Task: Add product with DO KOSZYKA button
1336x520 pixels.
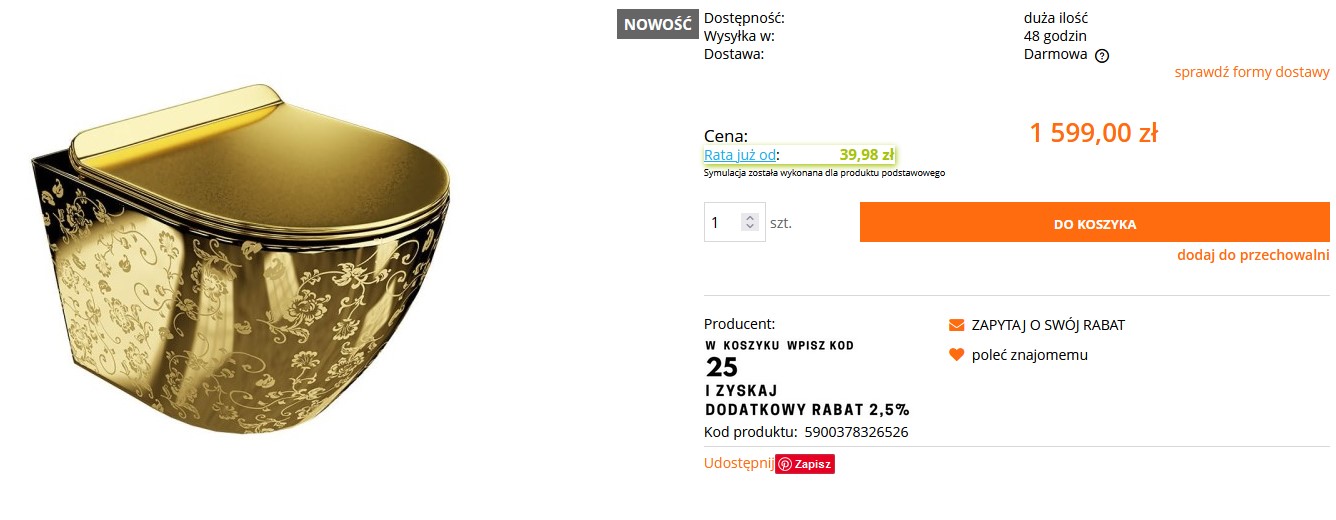Action: coord(1094,222)
